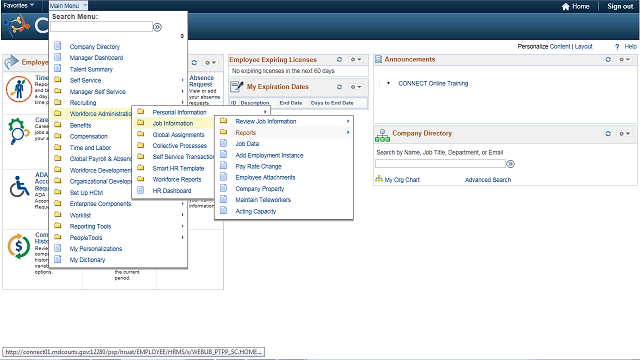This screenshot has width=640, height=360.
Task: Click the Time reporting clock icon
Action: [x=19, y=89]
